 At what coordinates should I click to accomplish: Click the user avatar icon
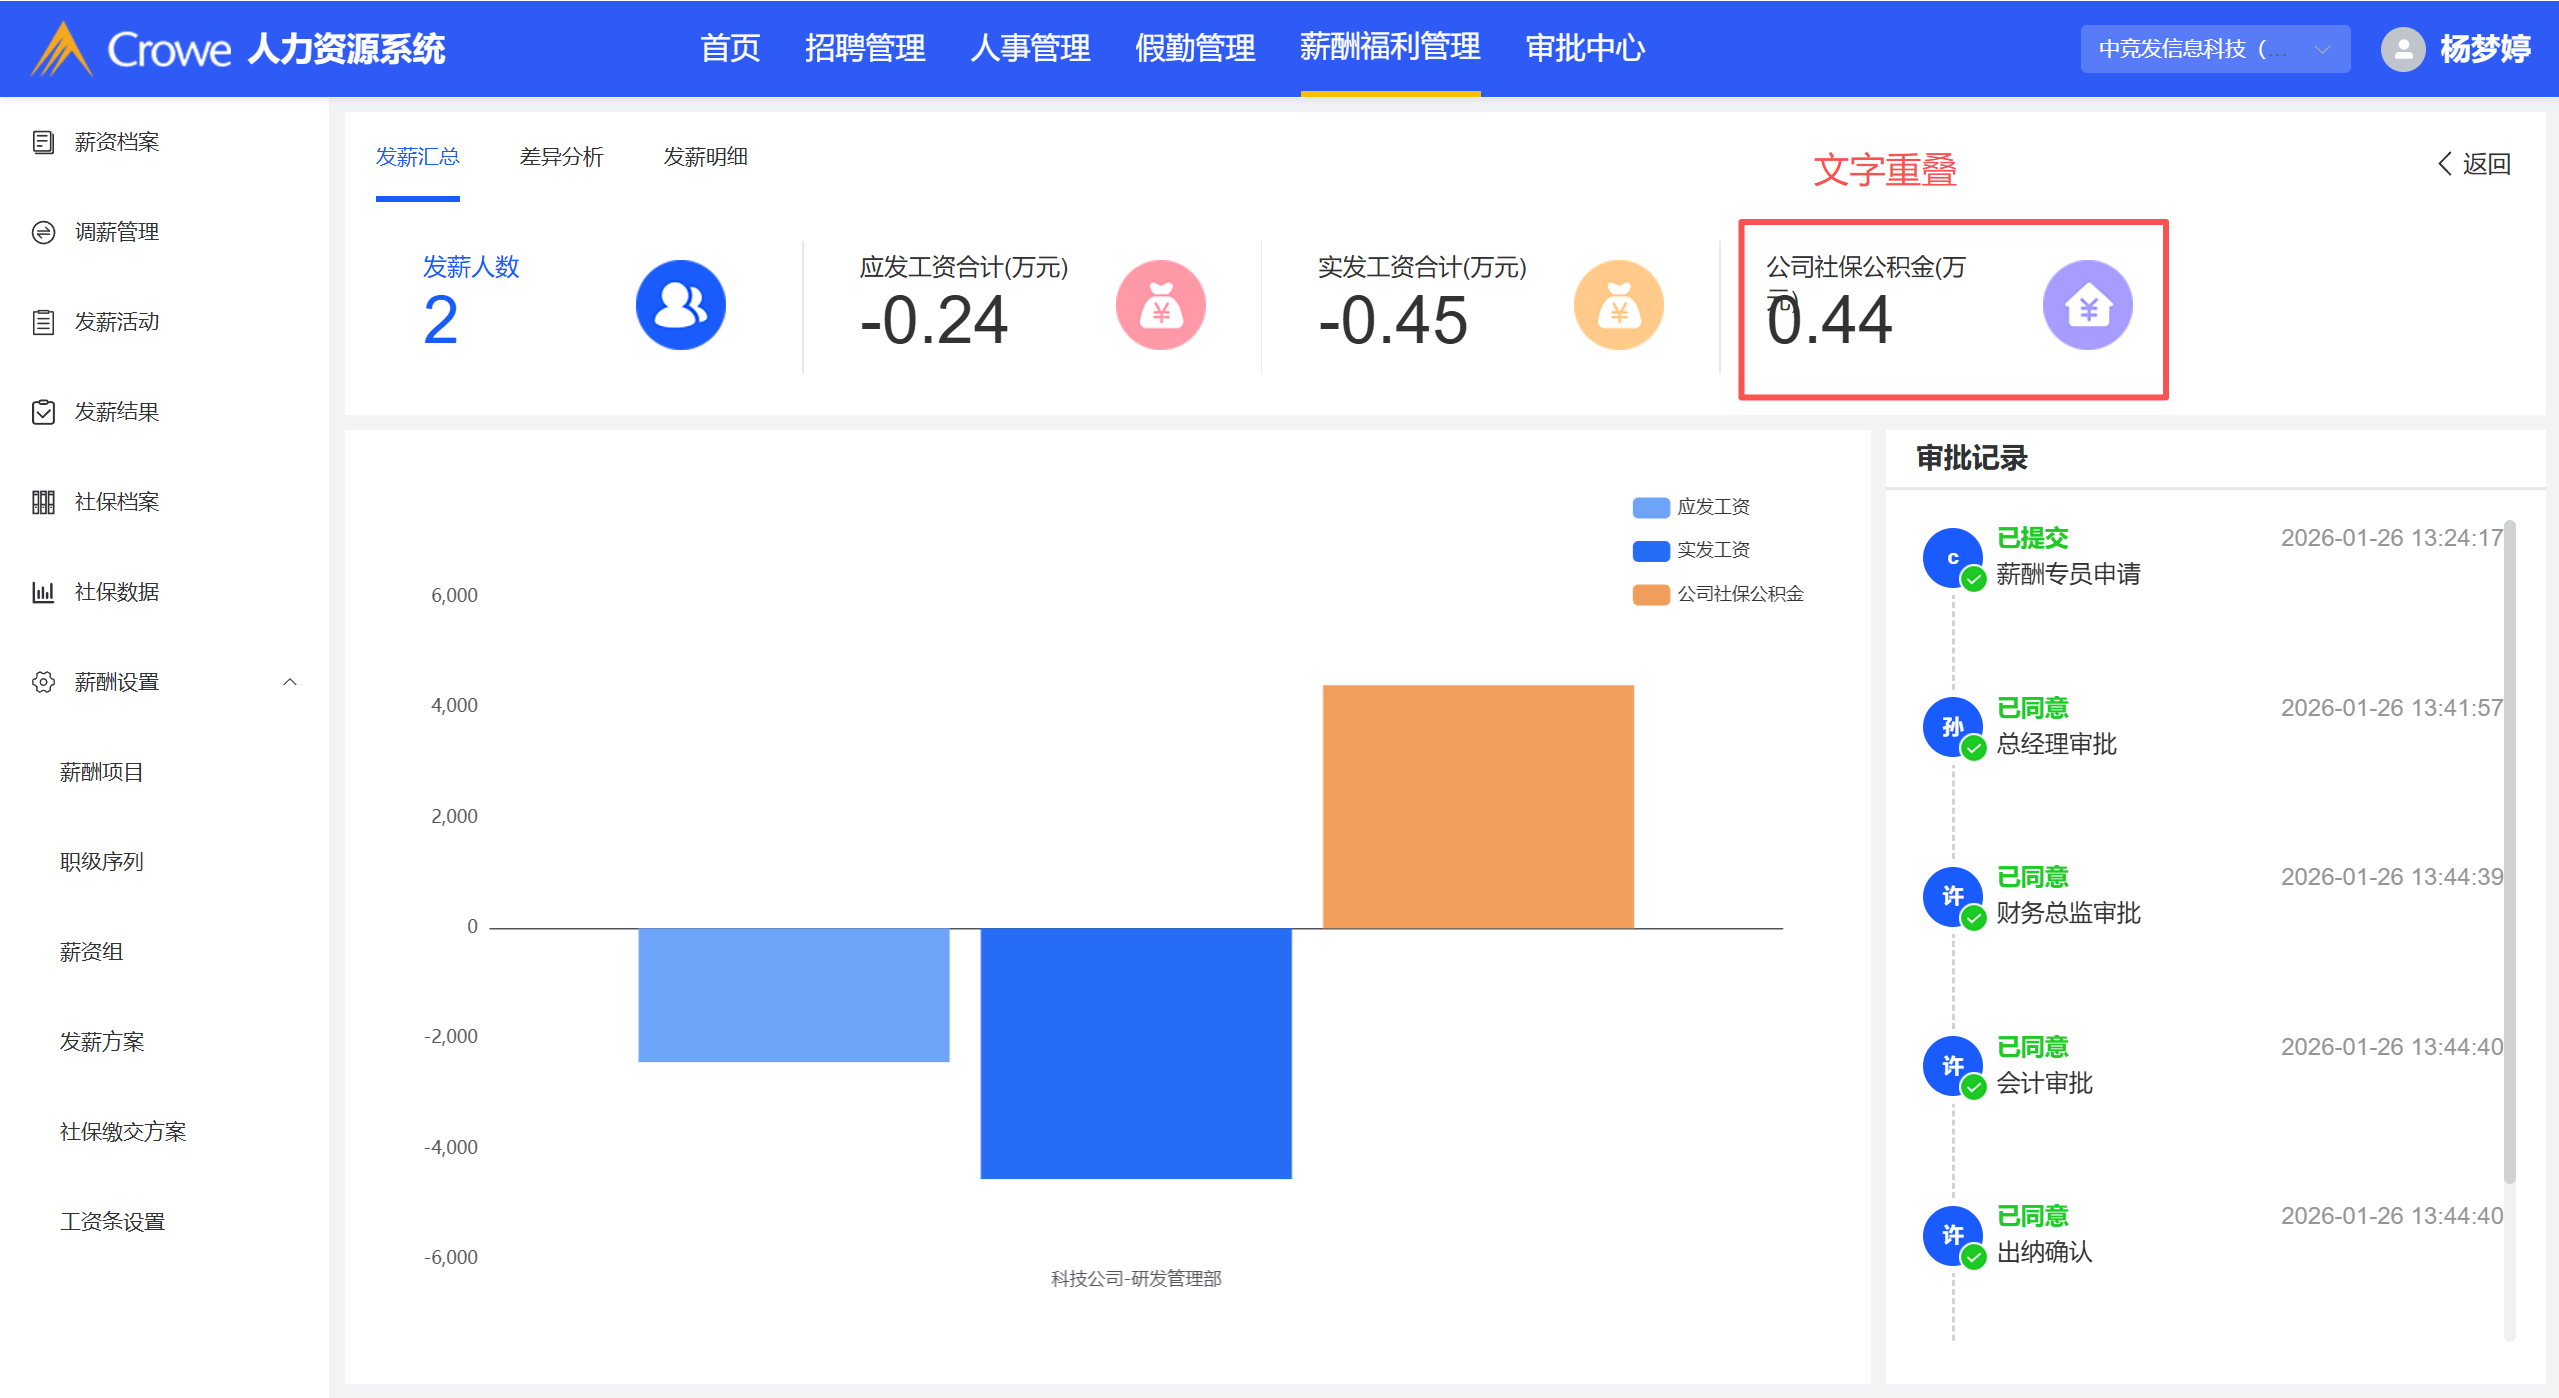(x=2402, y=49)
